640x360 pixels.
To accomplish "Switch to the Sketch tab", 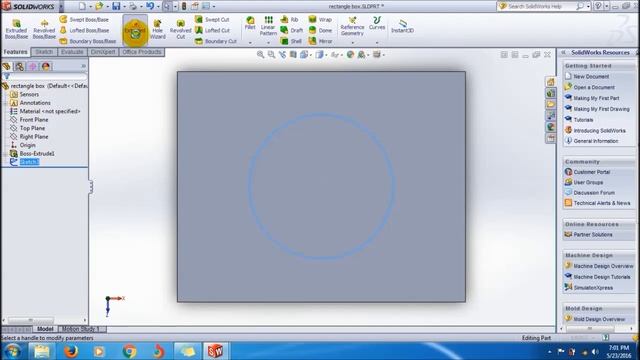I will [44, 52].
